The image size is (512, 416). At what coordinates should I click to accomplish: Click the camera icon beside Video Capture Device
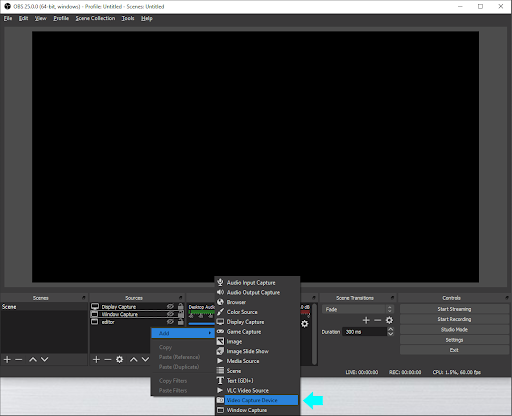(220, 400)
